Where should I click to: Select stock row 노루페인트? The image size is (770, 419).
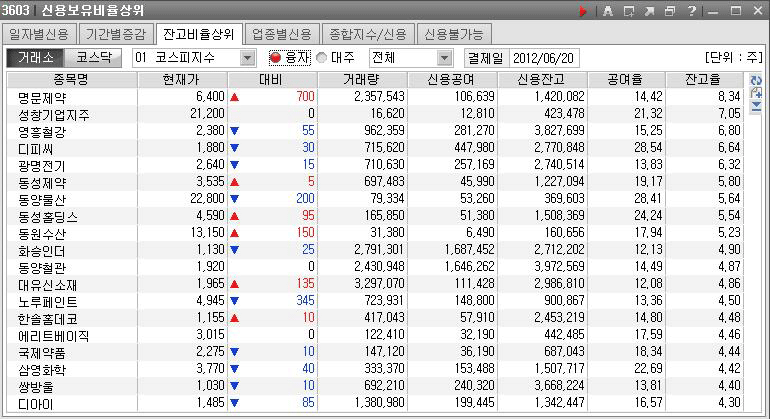(375, 301)
